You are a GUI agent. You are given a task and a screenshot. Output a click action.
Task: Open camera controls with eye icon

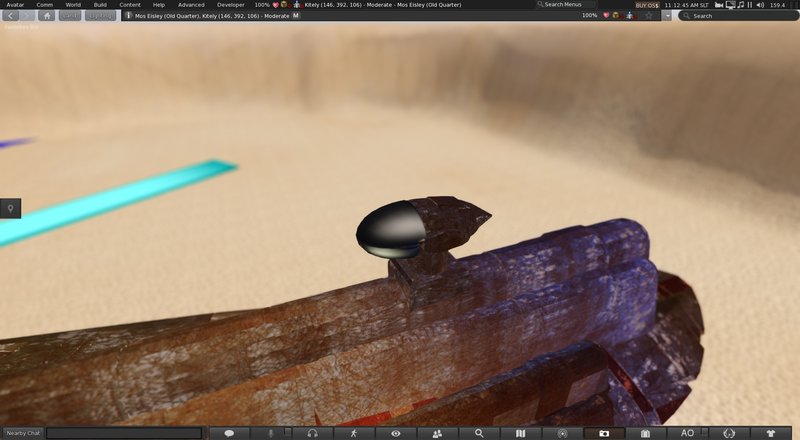(395, 433)
